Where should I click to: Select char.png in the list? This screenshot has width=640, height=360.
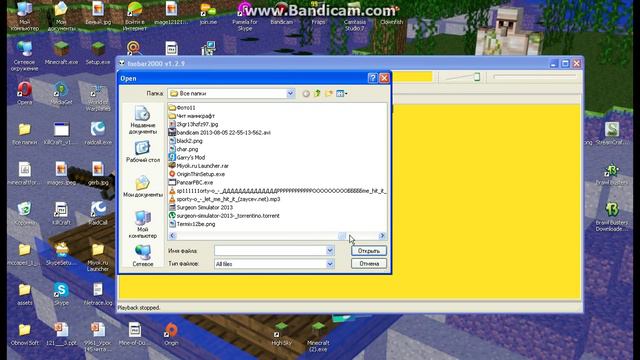coord(183,149)
